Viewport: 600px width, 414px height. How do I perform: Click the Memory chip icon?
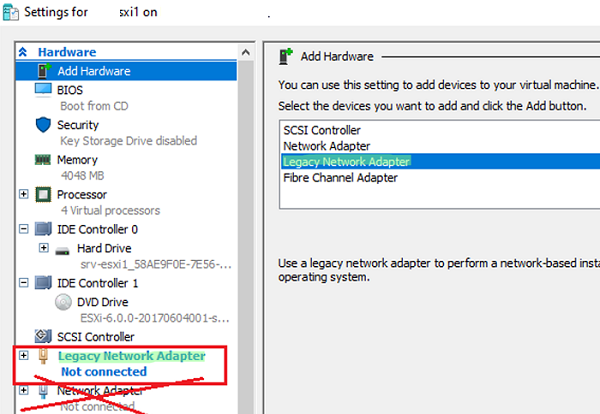pyautogui.click(x=42, y=160)
